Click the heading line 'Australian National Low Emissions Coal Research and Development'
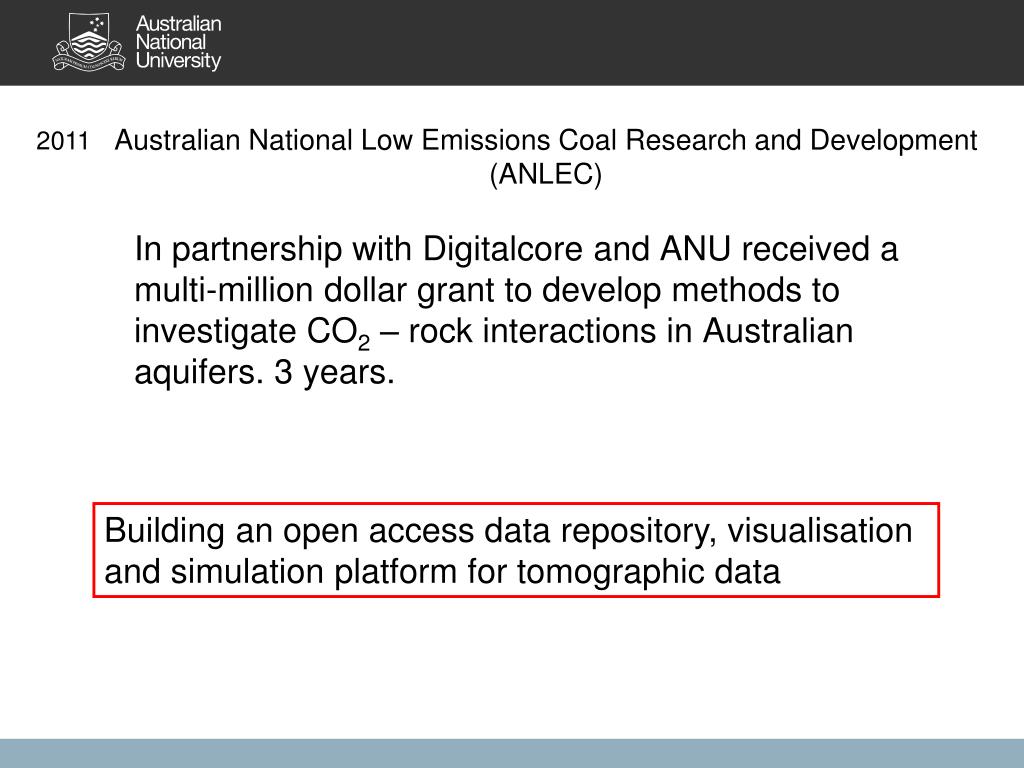The image size is (1024, 768). pos(546,141)
